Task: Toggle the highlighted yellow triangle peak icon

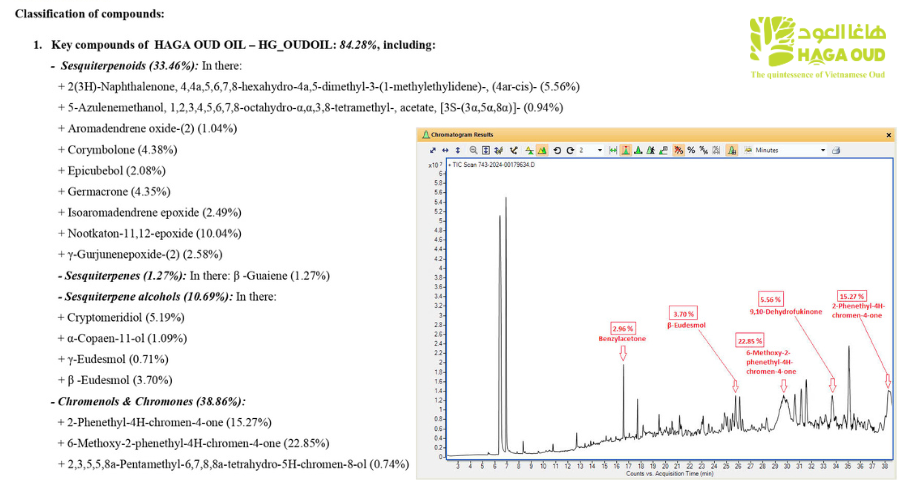Action: [542, 150]
